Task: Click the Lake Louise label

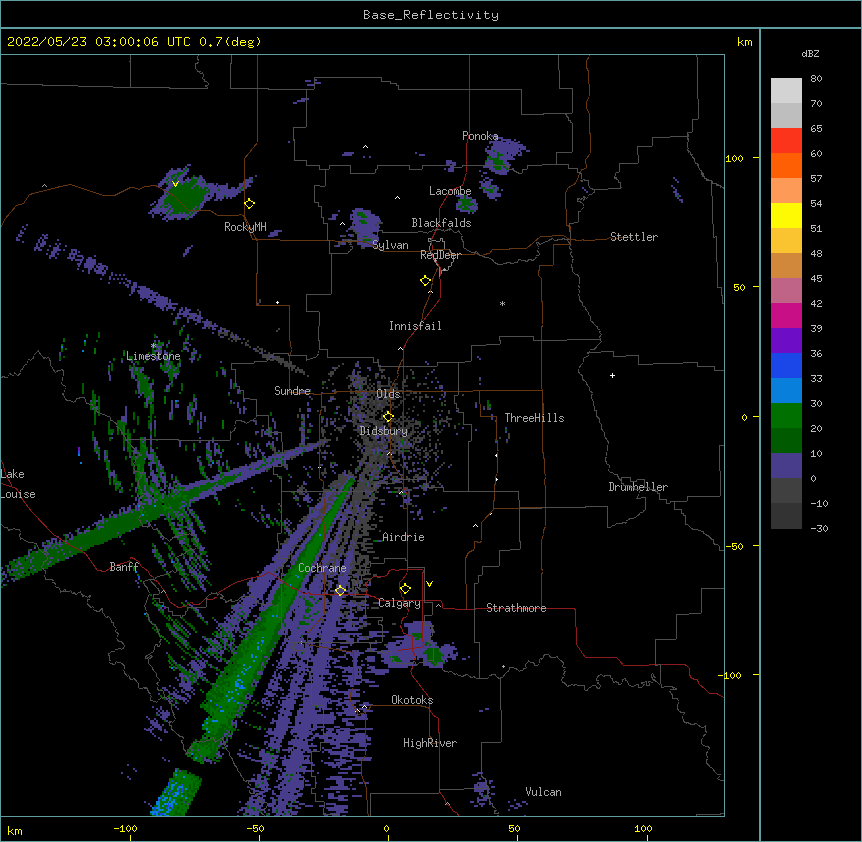Action: click(x=16, y=484)
